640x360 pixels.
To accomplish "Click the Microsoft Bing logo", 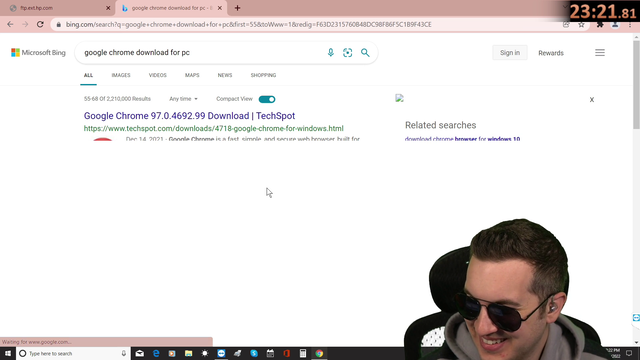I will [x=38, y=53].
